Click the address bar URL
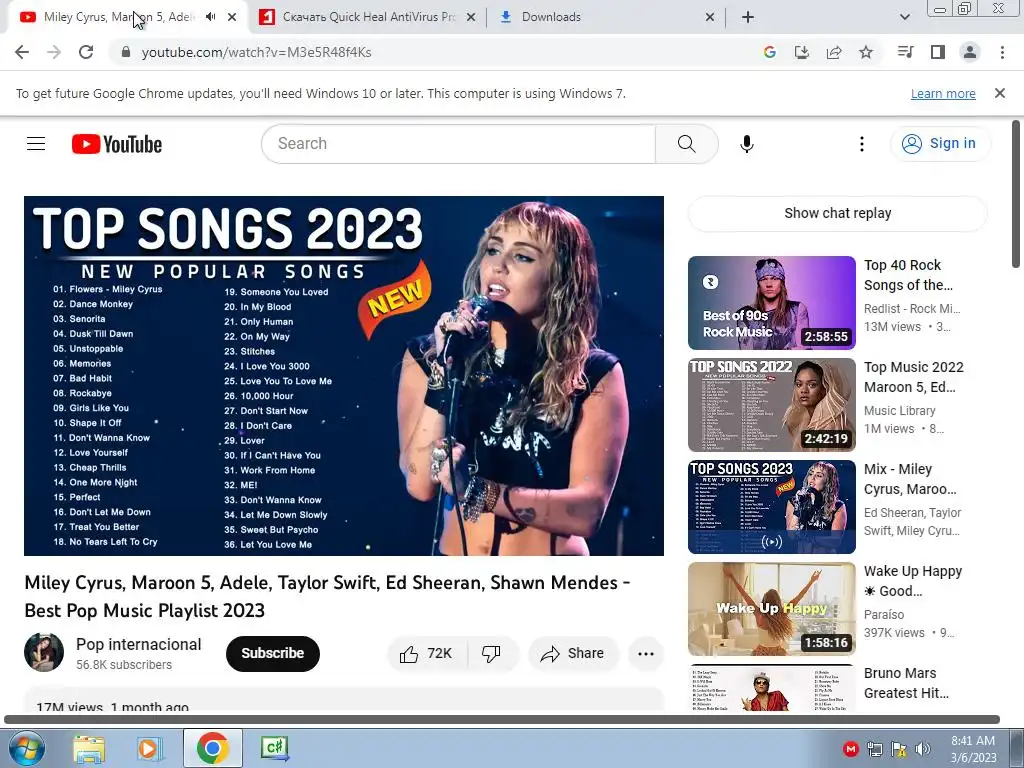Screen dimensions: 1024x768 click(x=256, y=52)
